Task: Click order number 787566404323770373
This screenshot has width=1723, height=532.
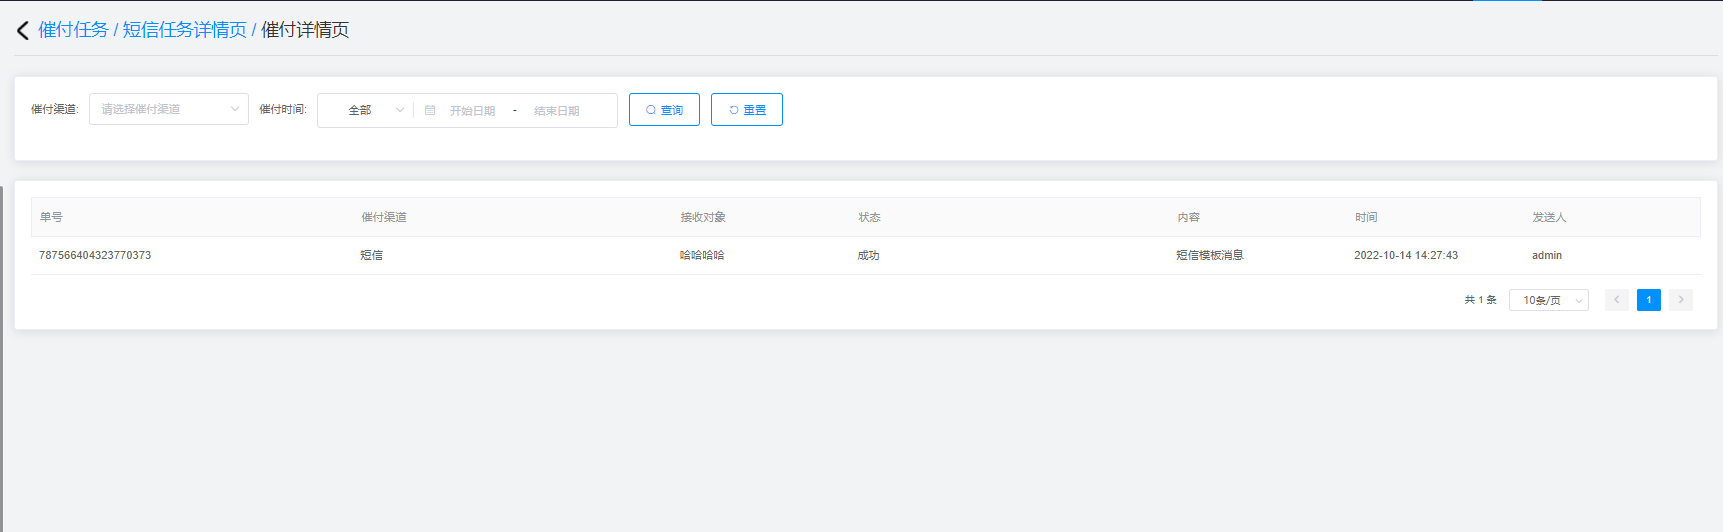Action: [95, 255]
